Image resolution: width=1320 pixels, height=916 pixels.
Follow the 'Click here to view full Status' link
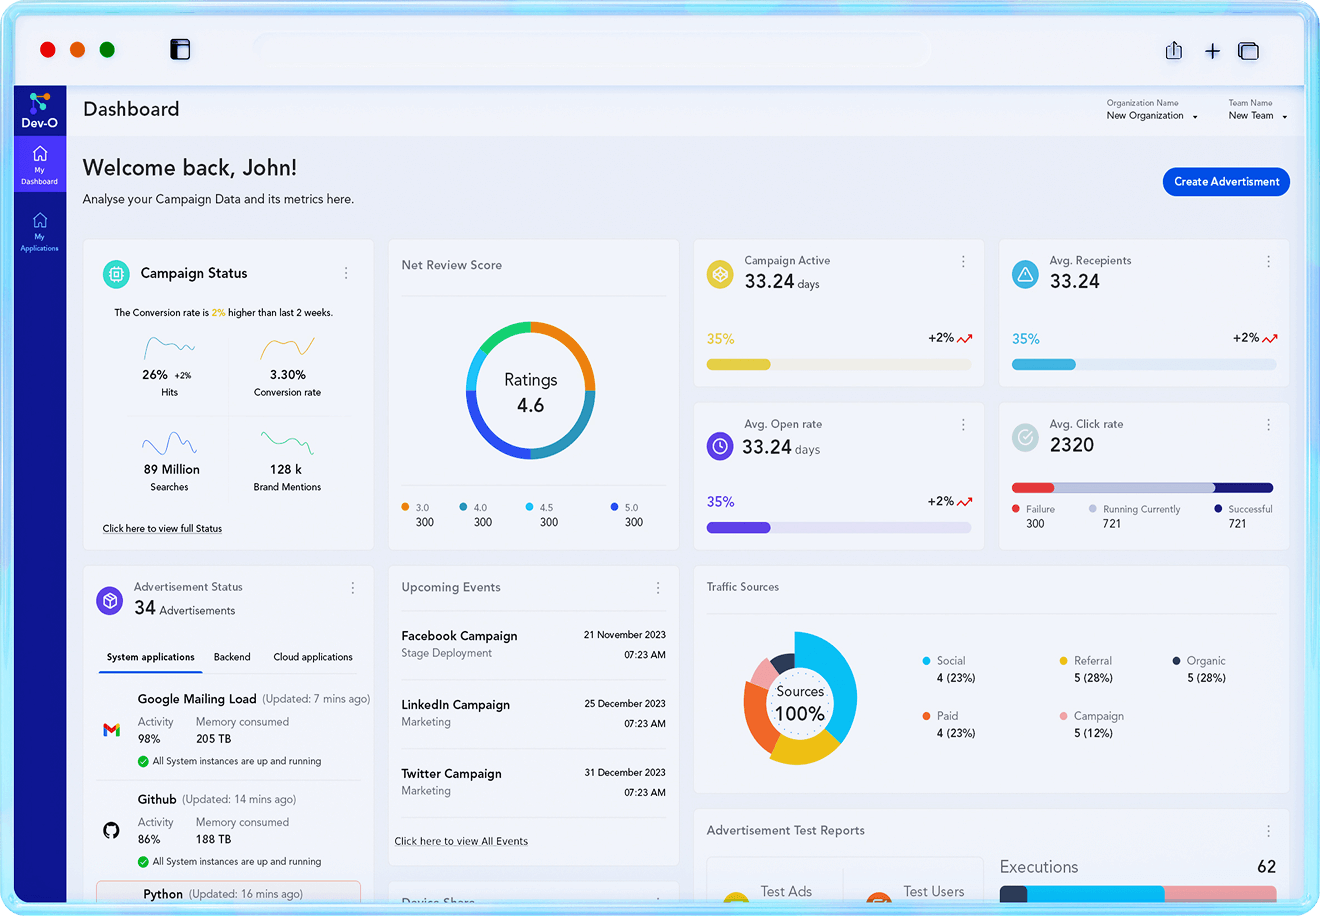[162, 528]
